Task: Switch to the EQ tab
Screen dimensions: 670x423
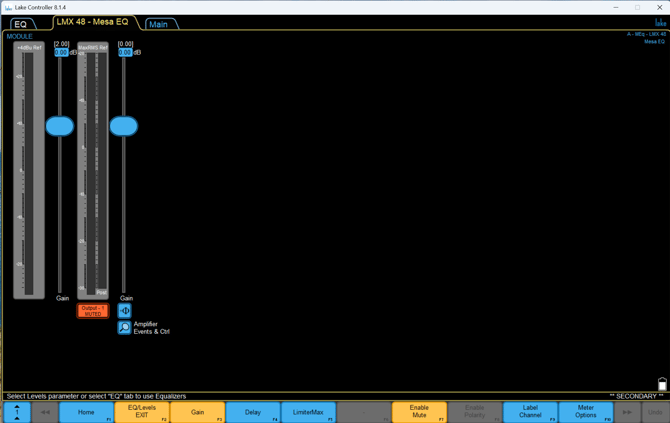Action: tap(21, 24)
